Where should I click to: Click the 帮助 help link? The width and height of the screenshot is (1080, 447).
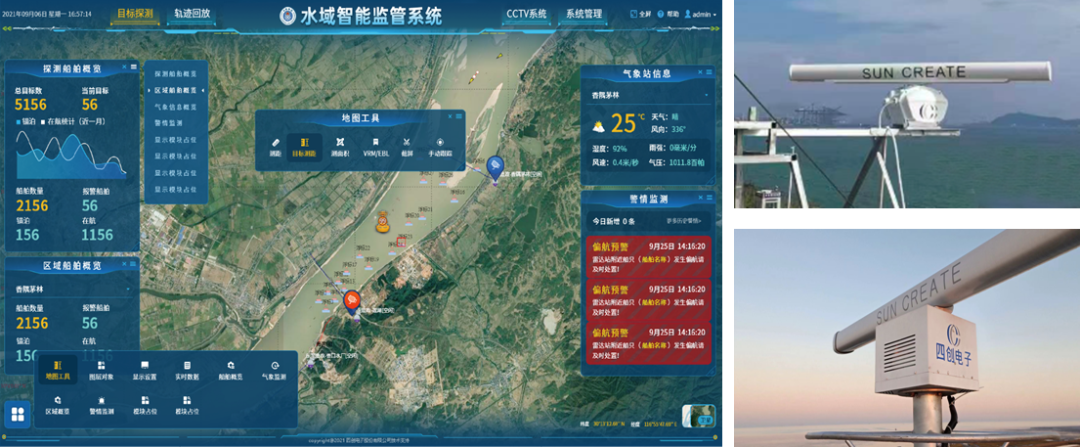(672, 15)
